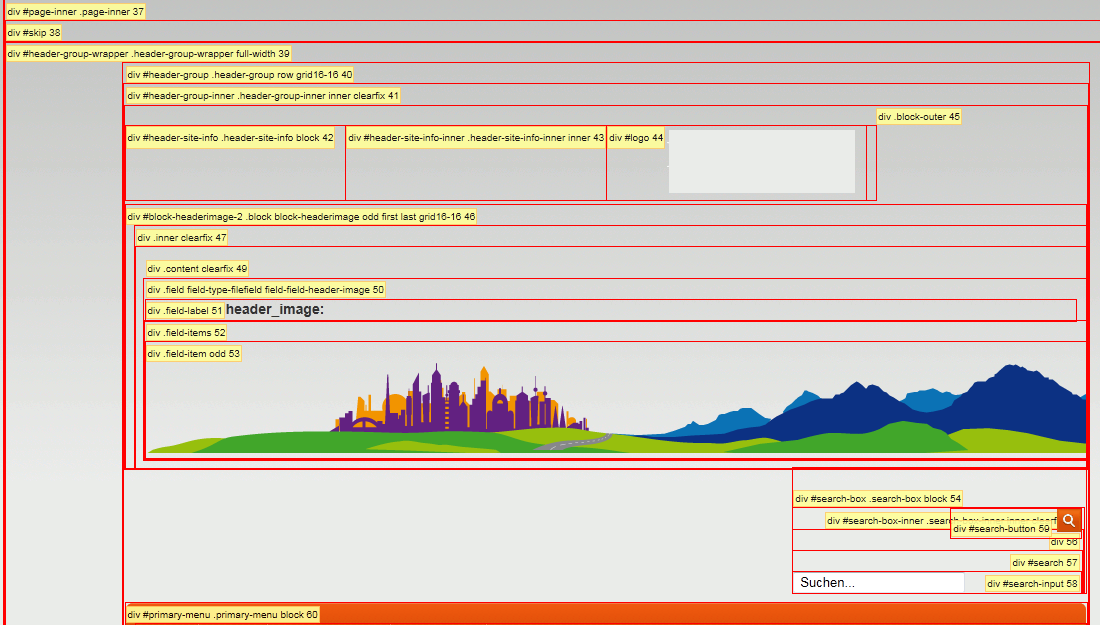Click the orange primary menu bar
Image resolution: width=1100 pixels, height=625 pixels.
700,614
